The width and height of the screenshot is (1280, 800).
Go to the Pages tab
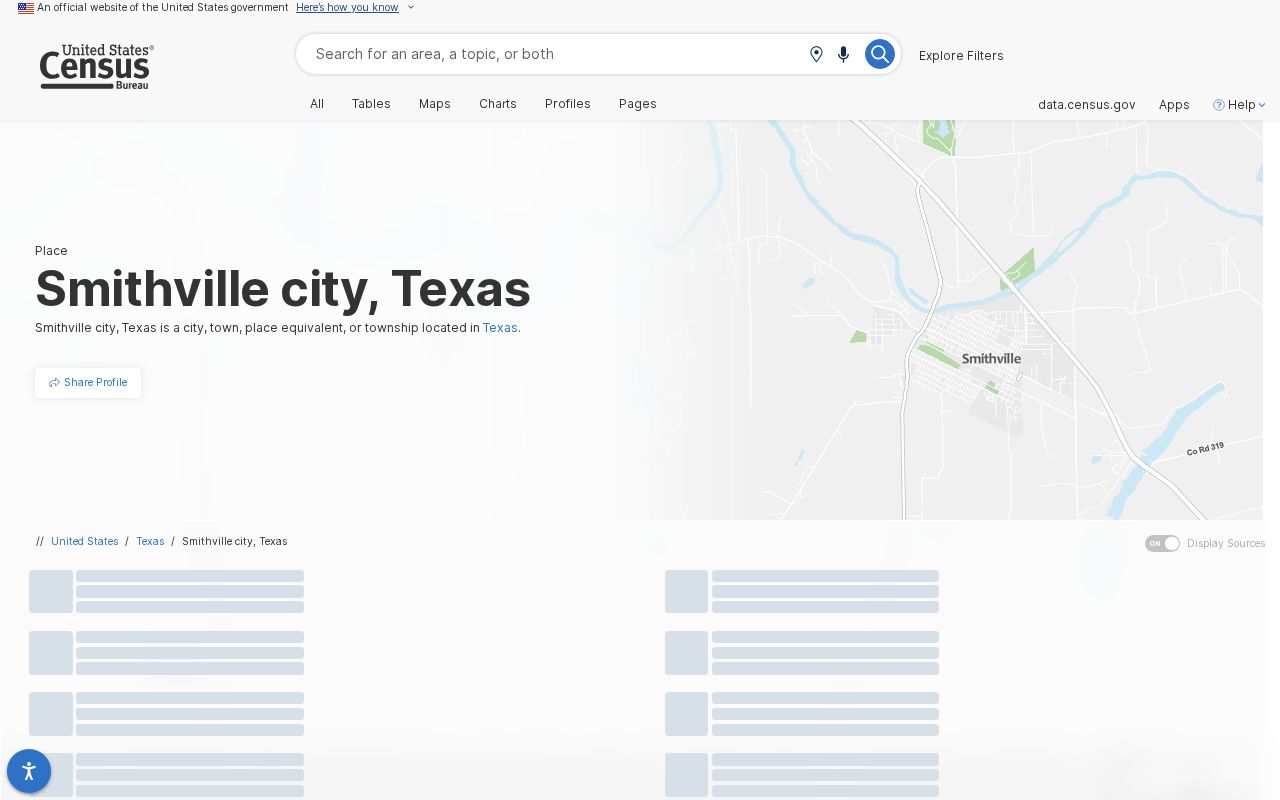638,104
